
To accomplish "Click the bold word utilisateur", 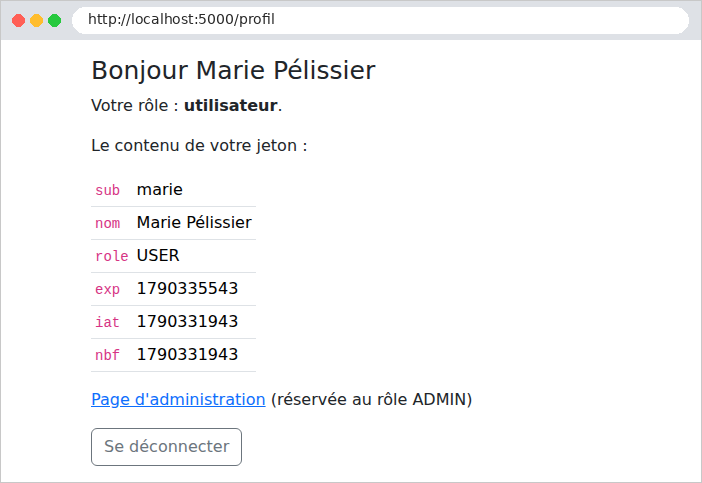I will 231,105.
